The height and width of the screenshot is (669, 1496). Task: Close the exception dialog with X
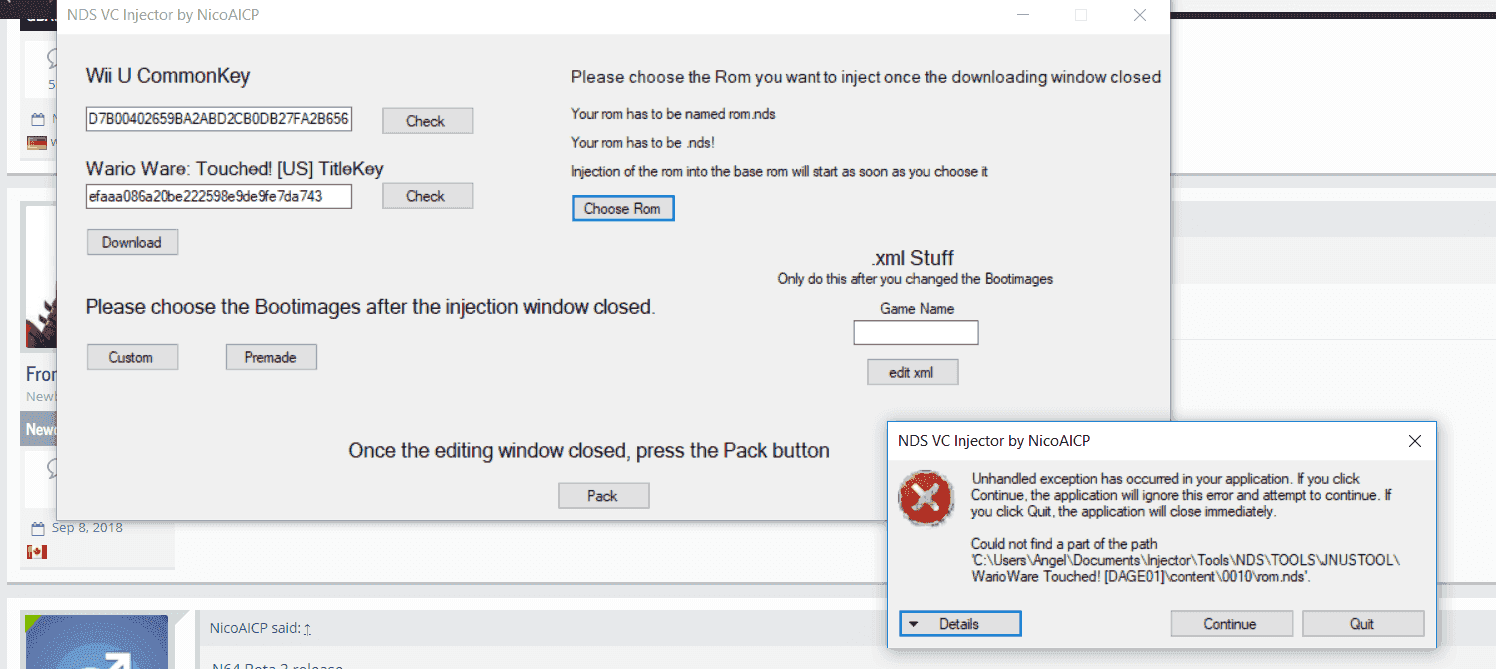coord(1415,440)
